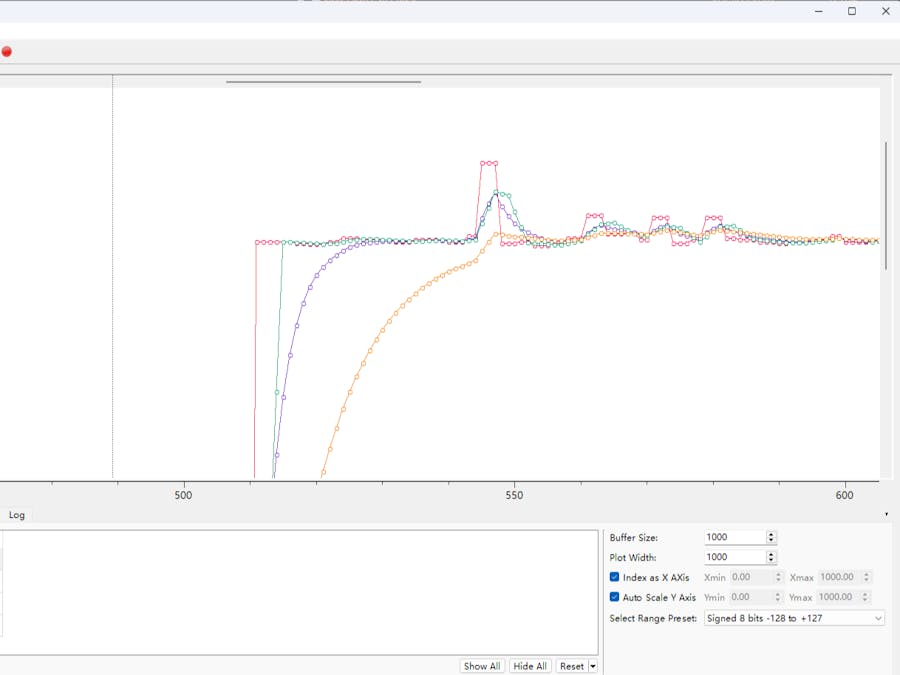This screenshot has height=675, width=900.
Task: Minimize the application window
Action: (x=819, y=11)
